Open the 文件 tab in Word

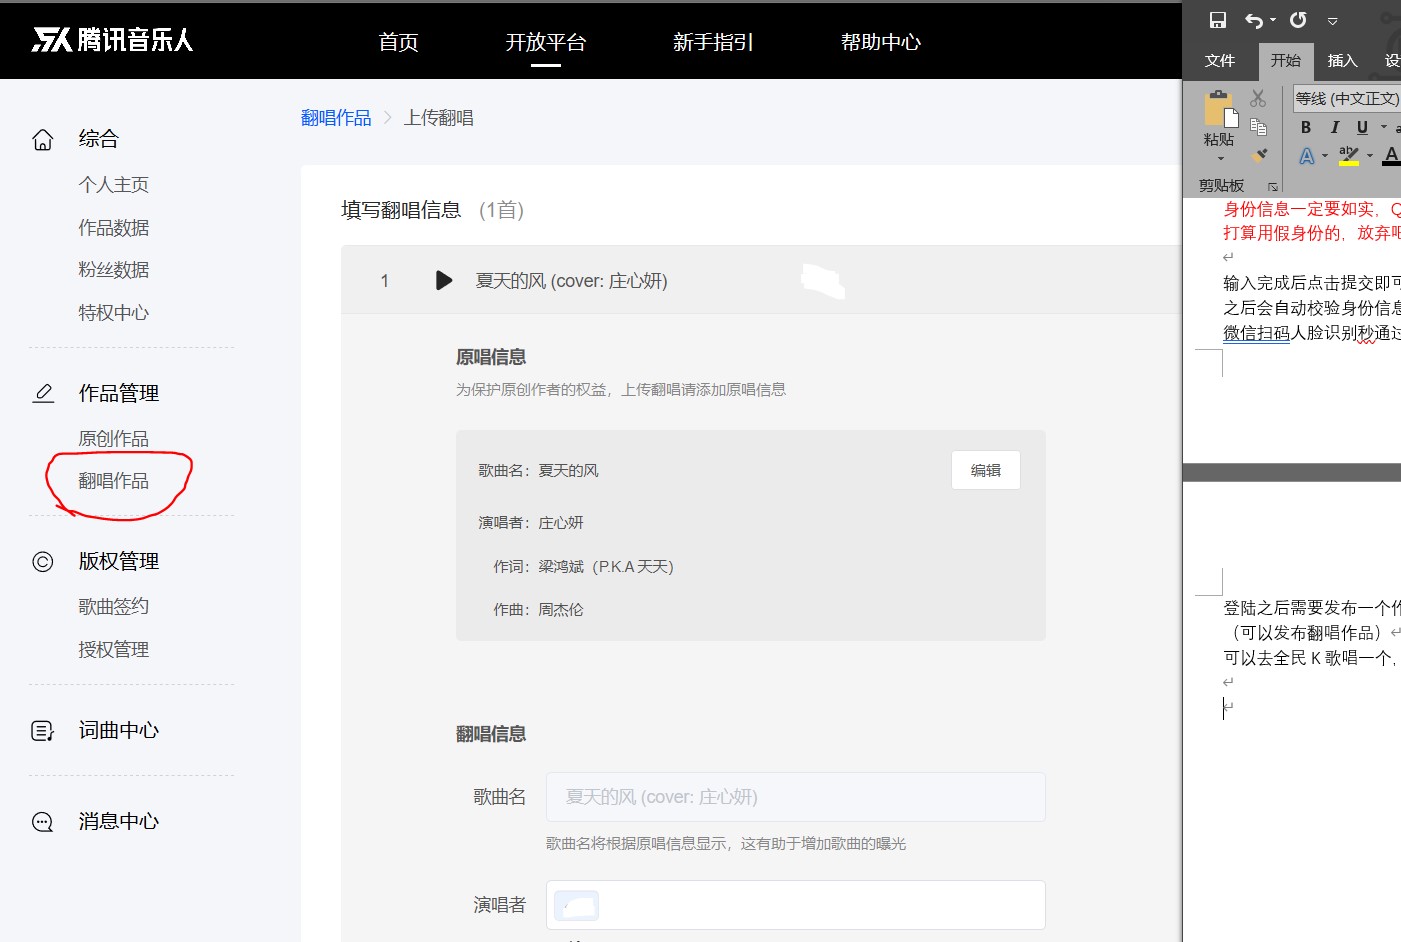coord(1219,61)
